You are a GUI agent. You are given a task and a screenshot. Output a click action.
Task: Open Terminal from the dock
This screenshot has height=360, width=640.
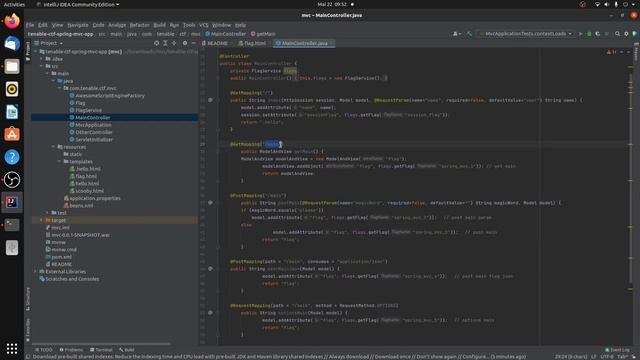[12, 225]
